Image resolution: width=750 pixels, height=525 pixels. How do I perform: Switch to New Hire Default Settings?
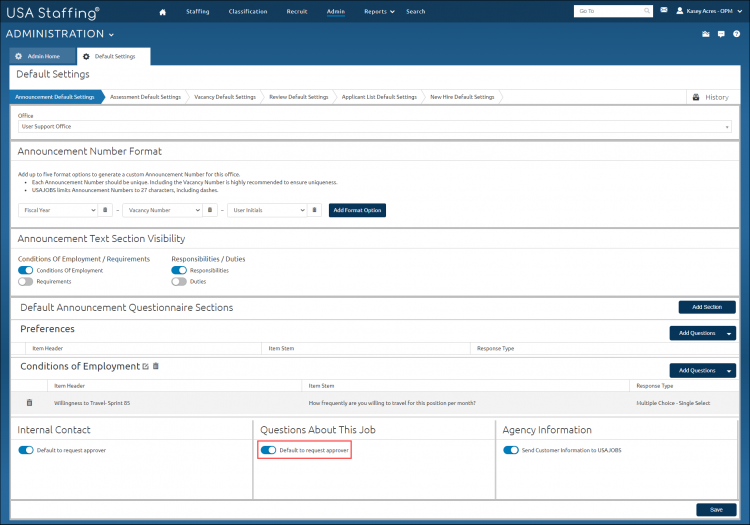pyautogui.click(x=462, y=97)
